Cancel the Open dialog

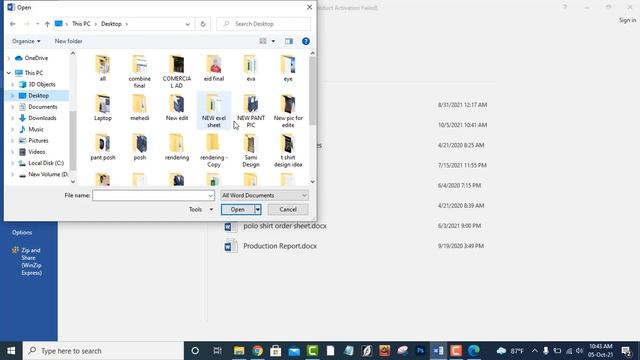point(288,209)
